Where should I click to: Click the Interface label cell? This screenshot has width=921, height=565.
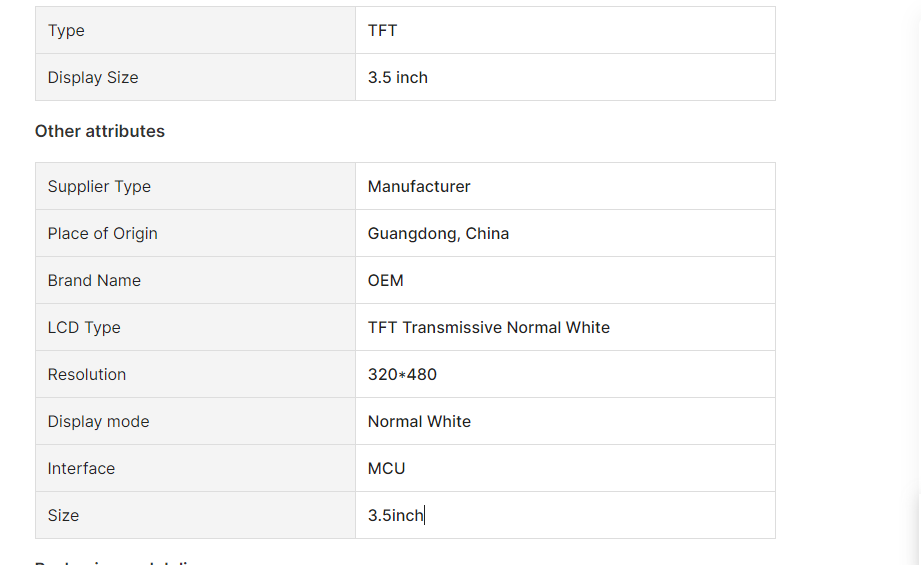point(81,469)
